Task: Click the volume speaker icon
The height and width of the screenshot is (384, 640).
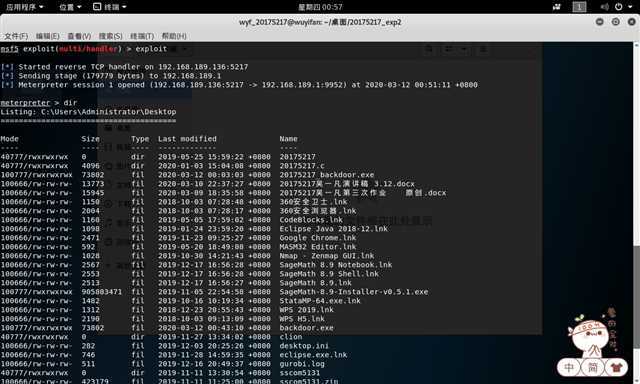Action: click(605, 7)
